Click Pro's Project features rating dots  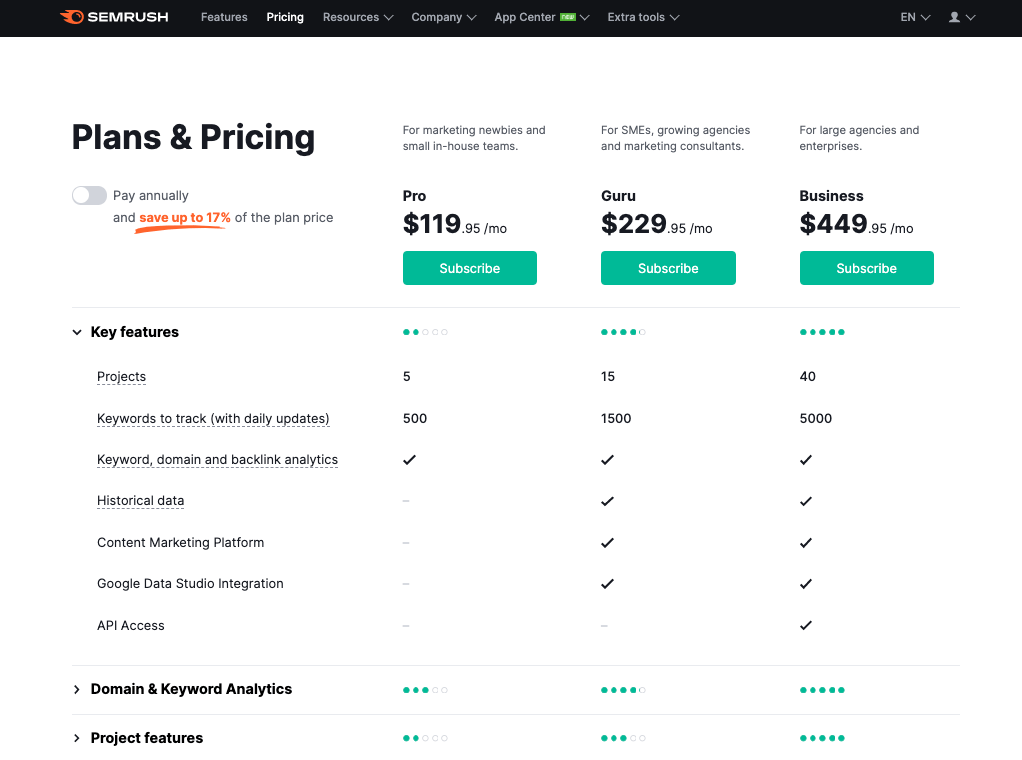425,738
